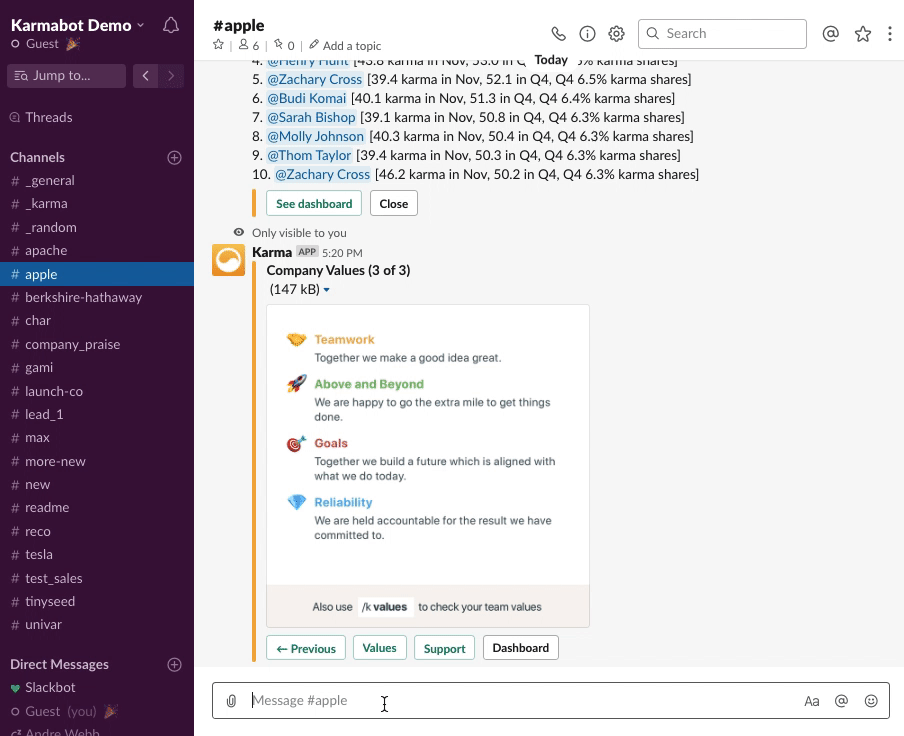Open channel settings gear
Image resolution: width=904 pixels, height=736 pixels.
616,33
